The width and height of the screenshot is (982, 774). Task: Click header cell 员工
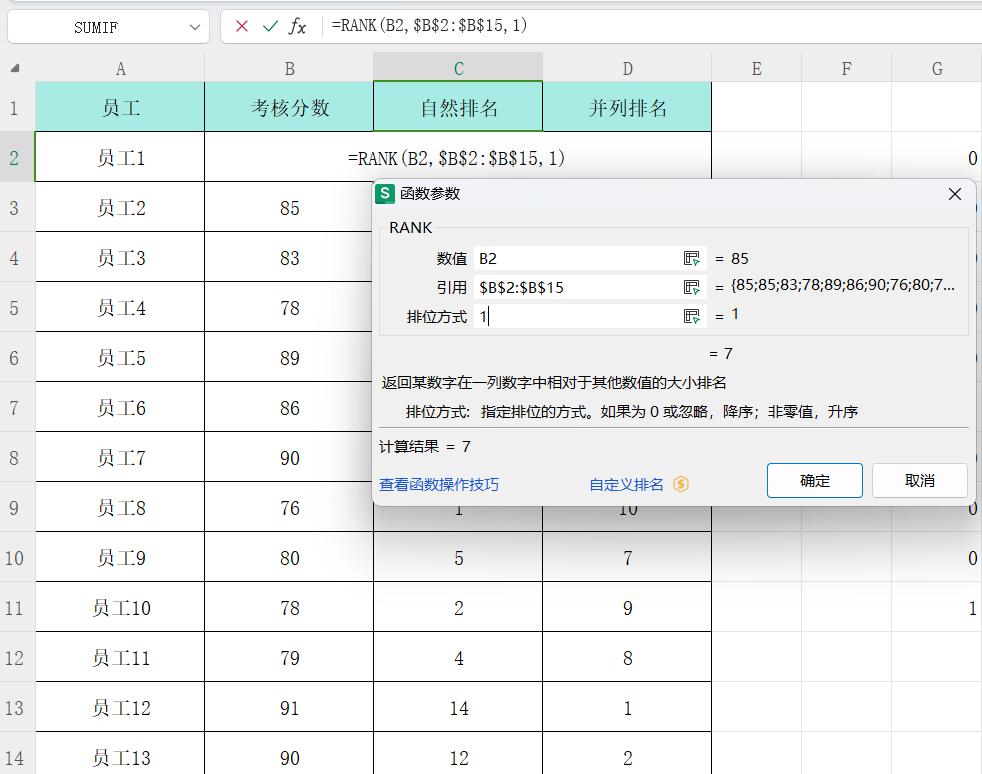(x=120, y=108)
